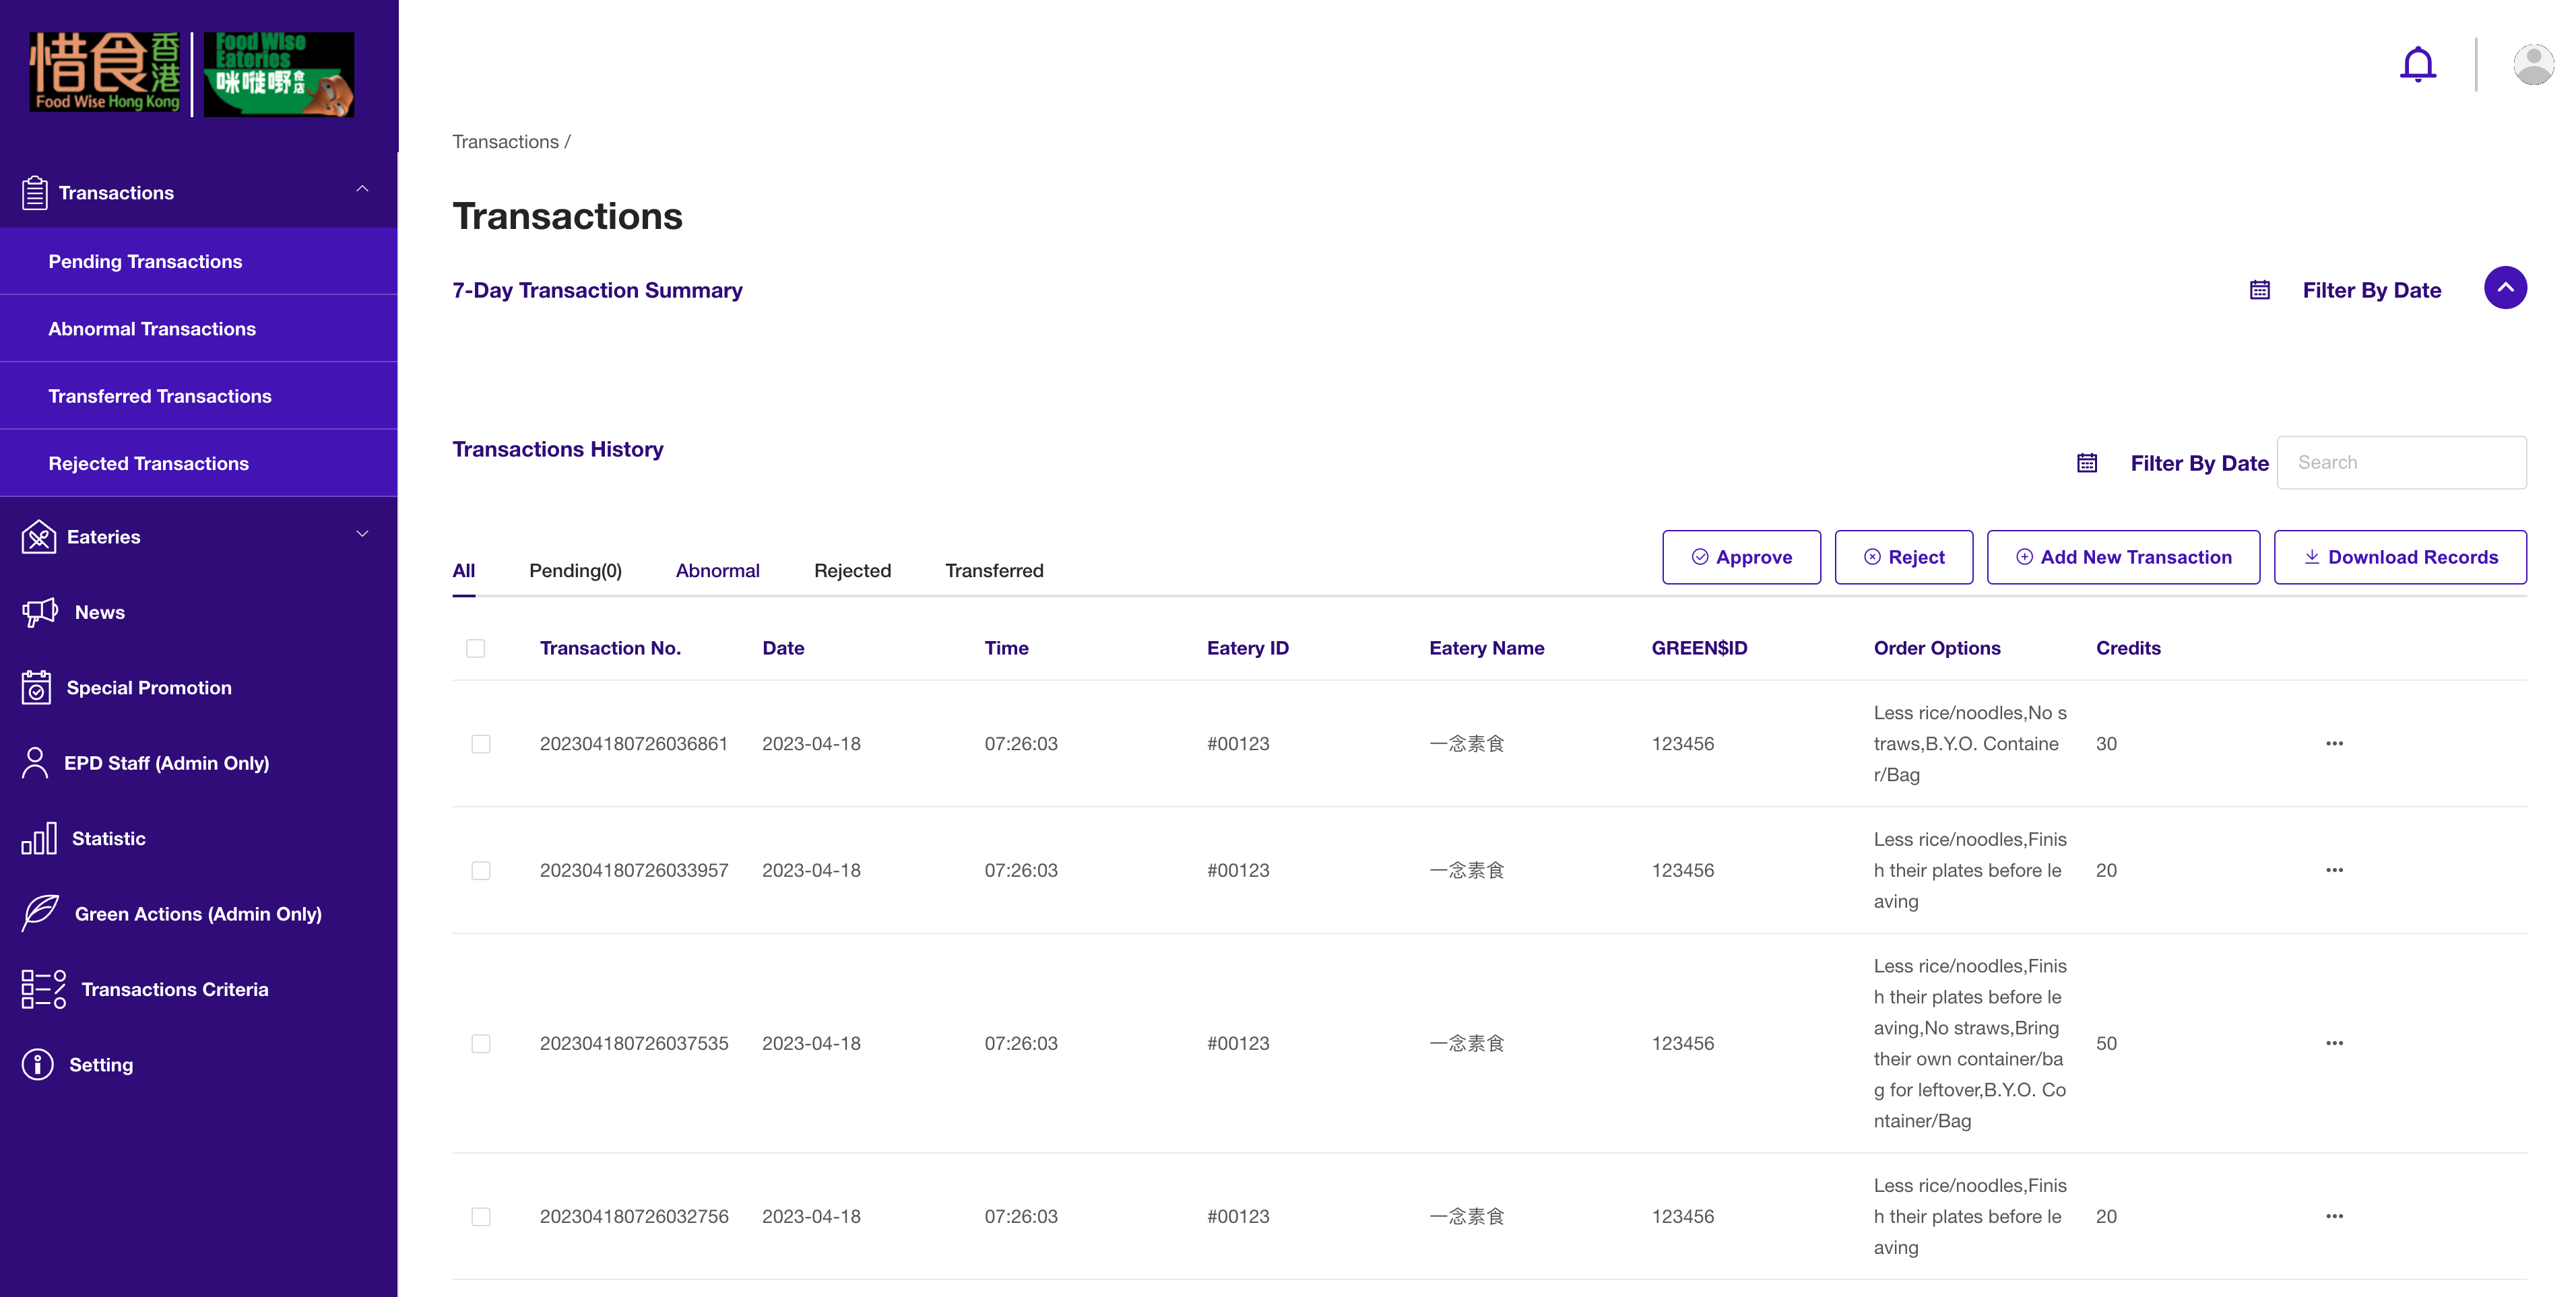Open Special Promotion calendar icon
The image size is (2576, 1297).
tap(37, 688)
